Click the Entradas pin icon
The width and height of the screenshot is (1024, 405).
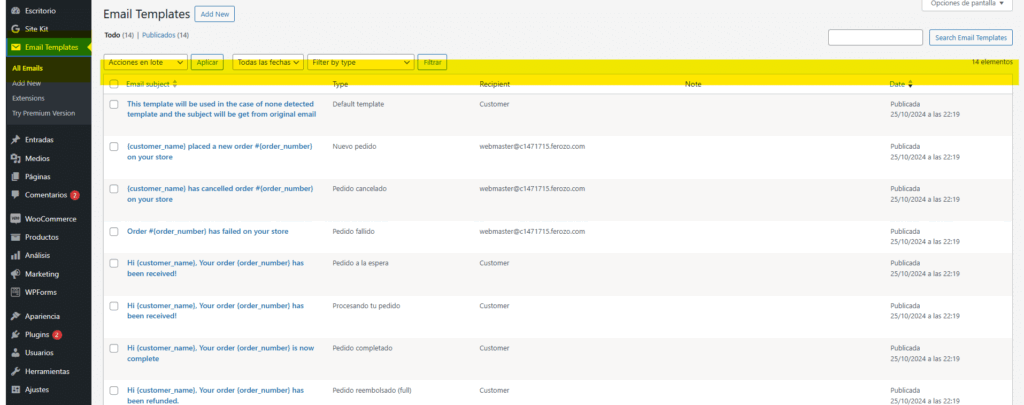point(16,140)
